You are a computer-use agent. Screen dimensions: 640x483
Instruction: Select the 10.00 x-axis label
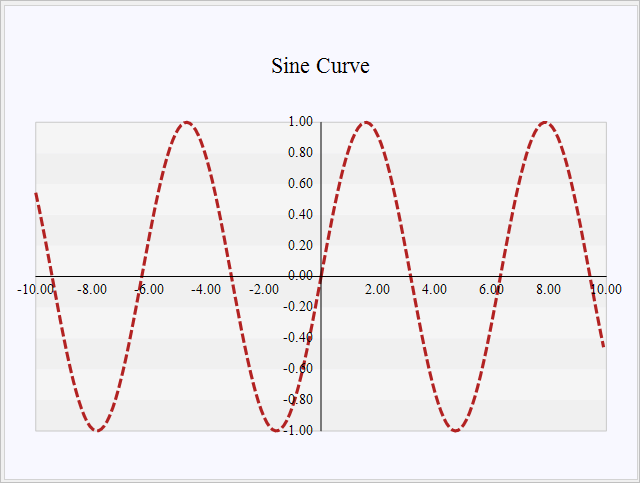point(604,289)
